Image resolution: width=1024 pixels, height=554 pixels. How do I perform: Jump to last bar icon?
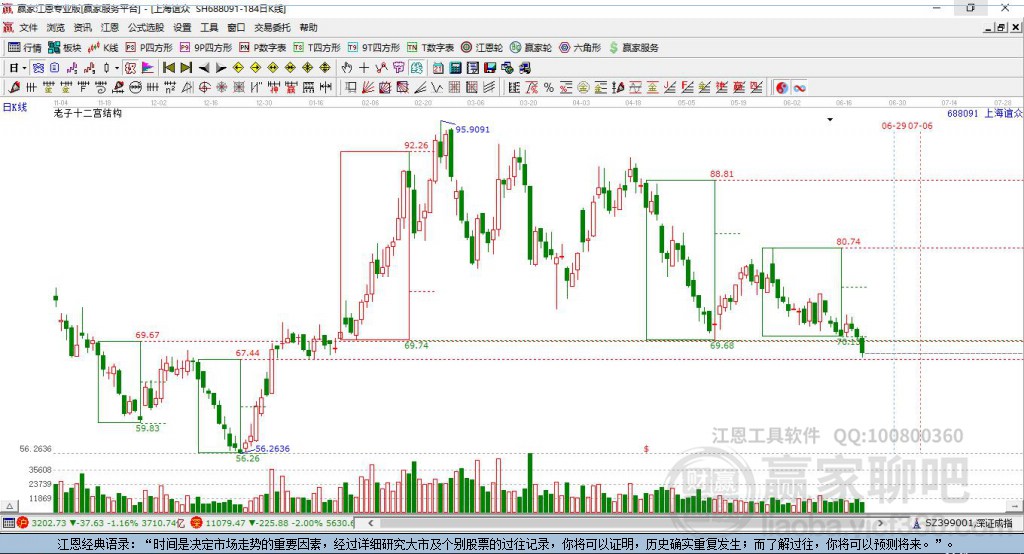pos(186,68)
